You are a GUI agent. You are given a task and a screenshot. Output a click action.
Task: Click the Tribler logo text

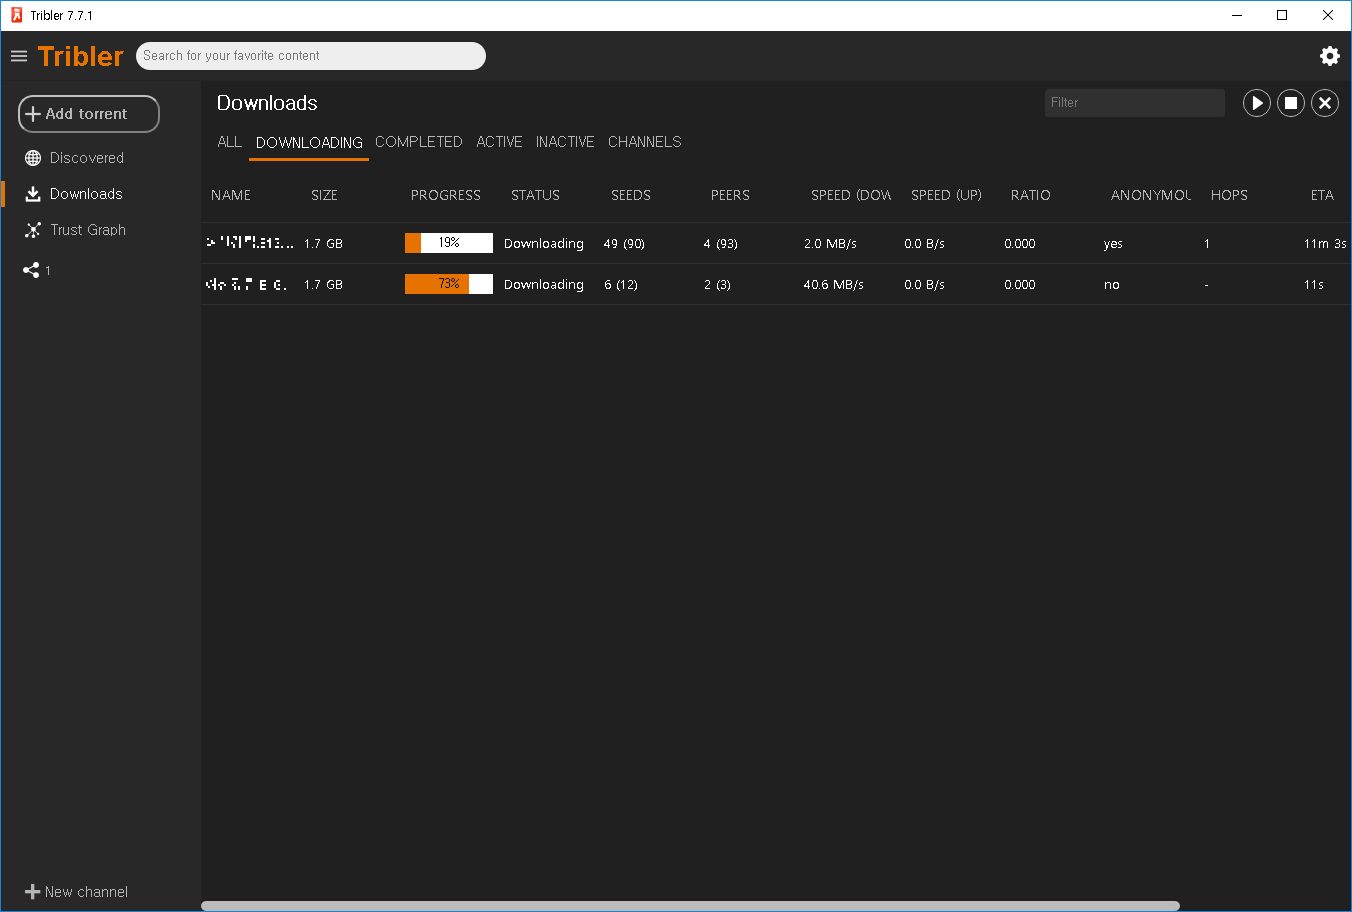81,56
